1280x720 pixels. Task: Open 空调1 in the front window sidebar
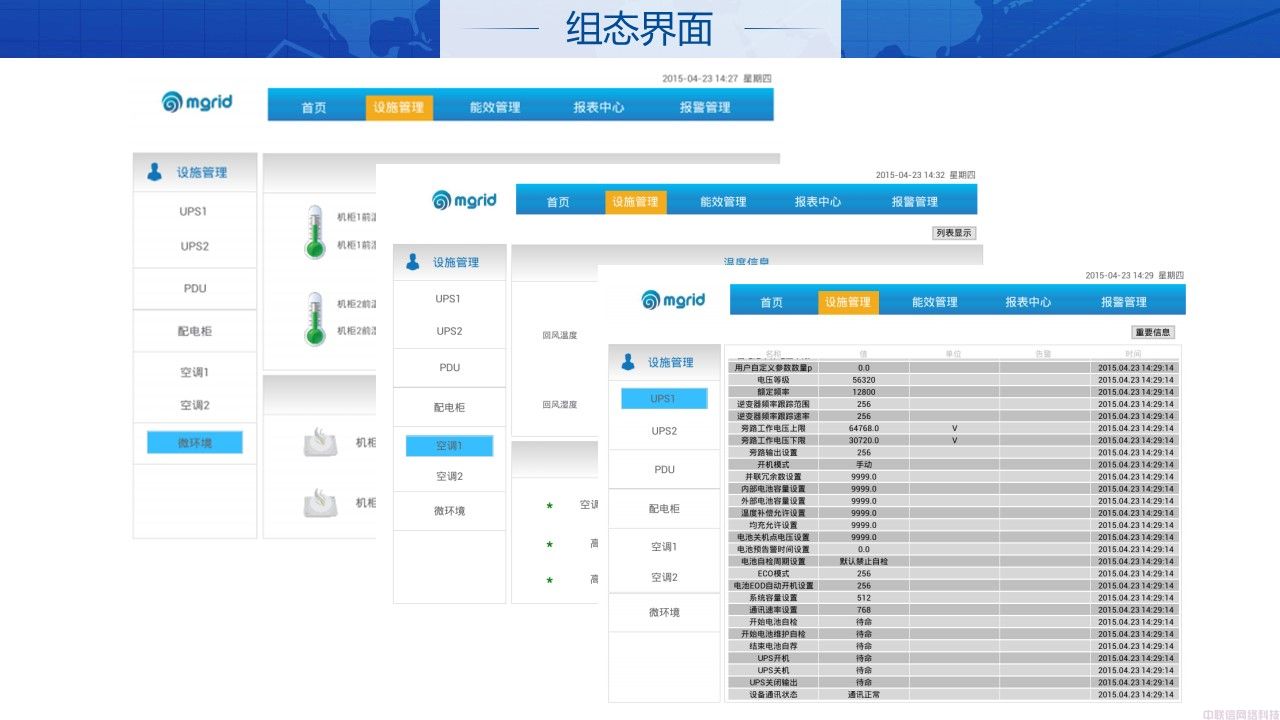664,547
